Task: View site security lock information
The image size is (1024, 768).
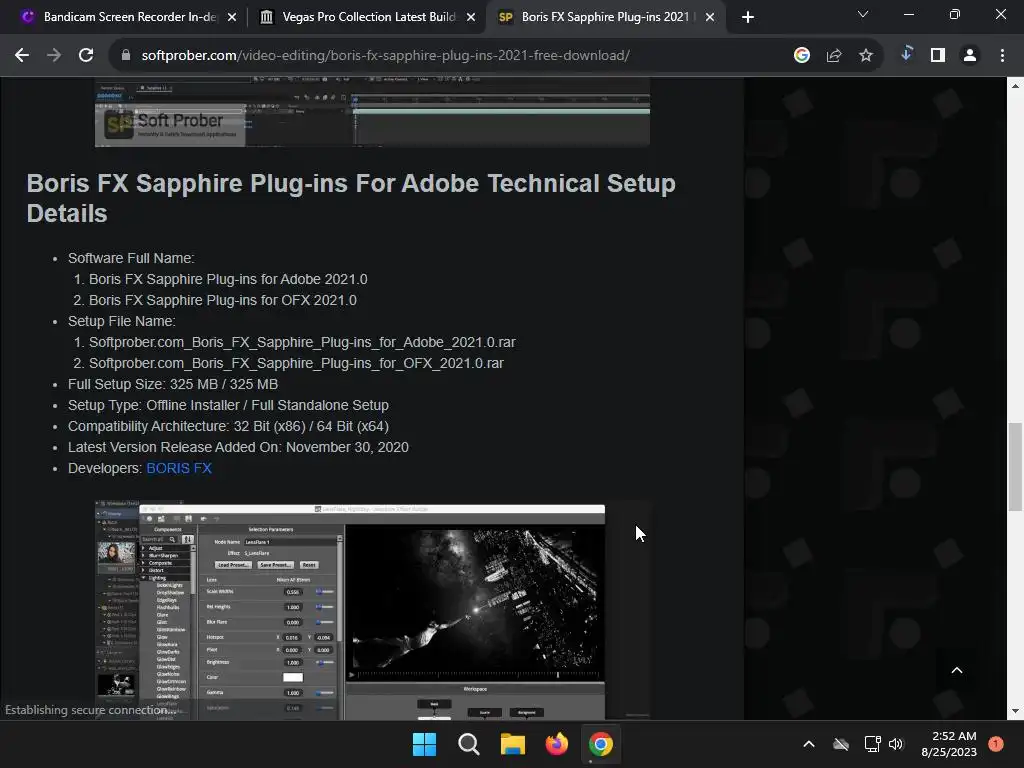Action: click(x=126, y=56)
